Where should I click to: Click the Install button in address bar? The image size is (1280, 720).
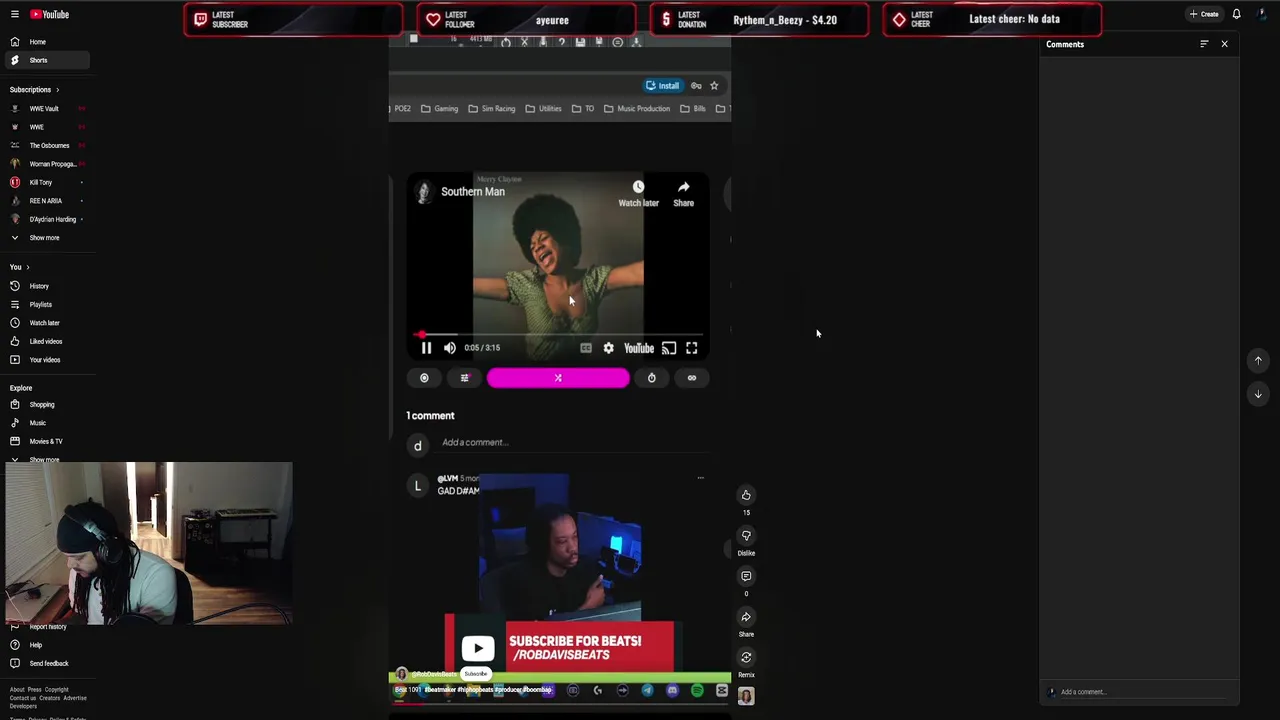point(662,86)
